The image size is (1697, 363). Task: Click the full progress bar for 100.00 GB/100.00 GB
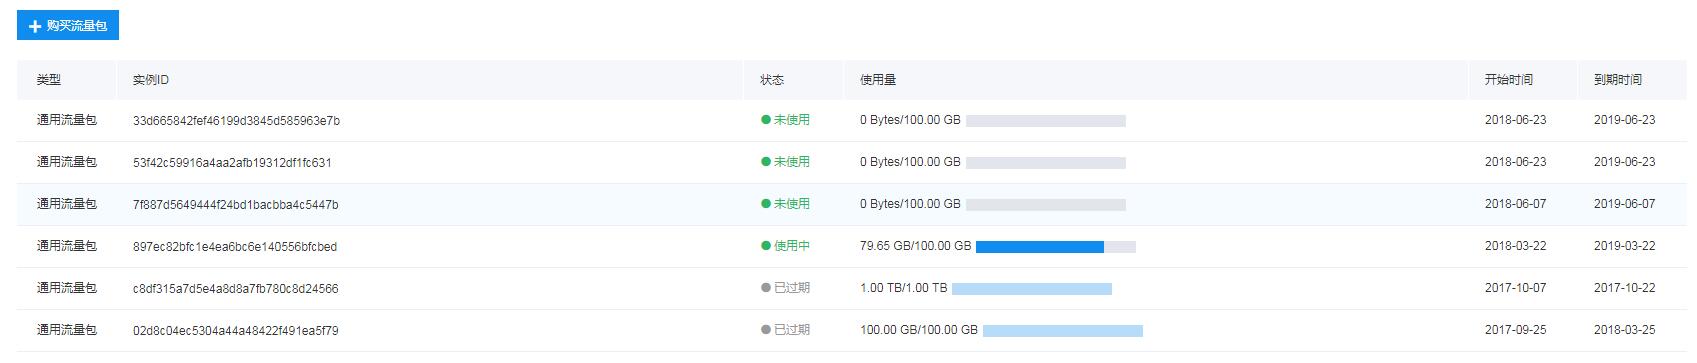(1063, 331)
